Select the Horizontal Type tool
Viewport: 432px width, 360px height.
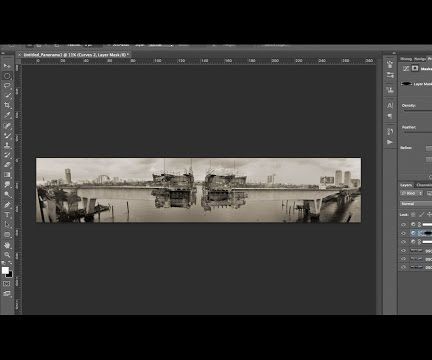7,215
